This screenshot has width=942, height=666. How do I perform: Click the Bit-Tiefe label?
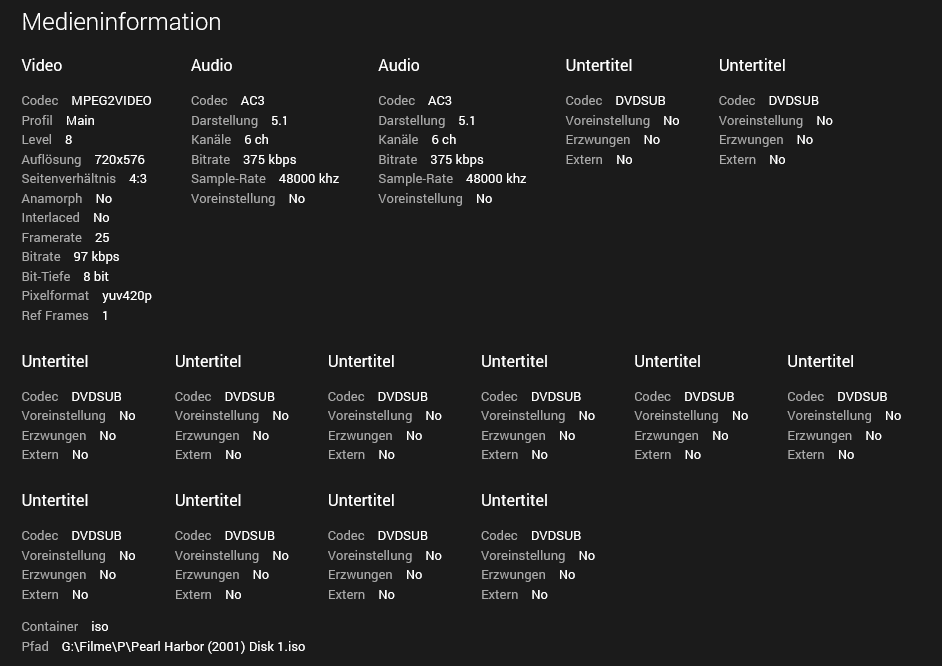click(x=46, y=277)
